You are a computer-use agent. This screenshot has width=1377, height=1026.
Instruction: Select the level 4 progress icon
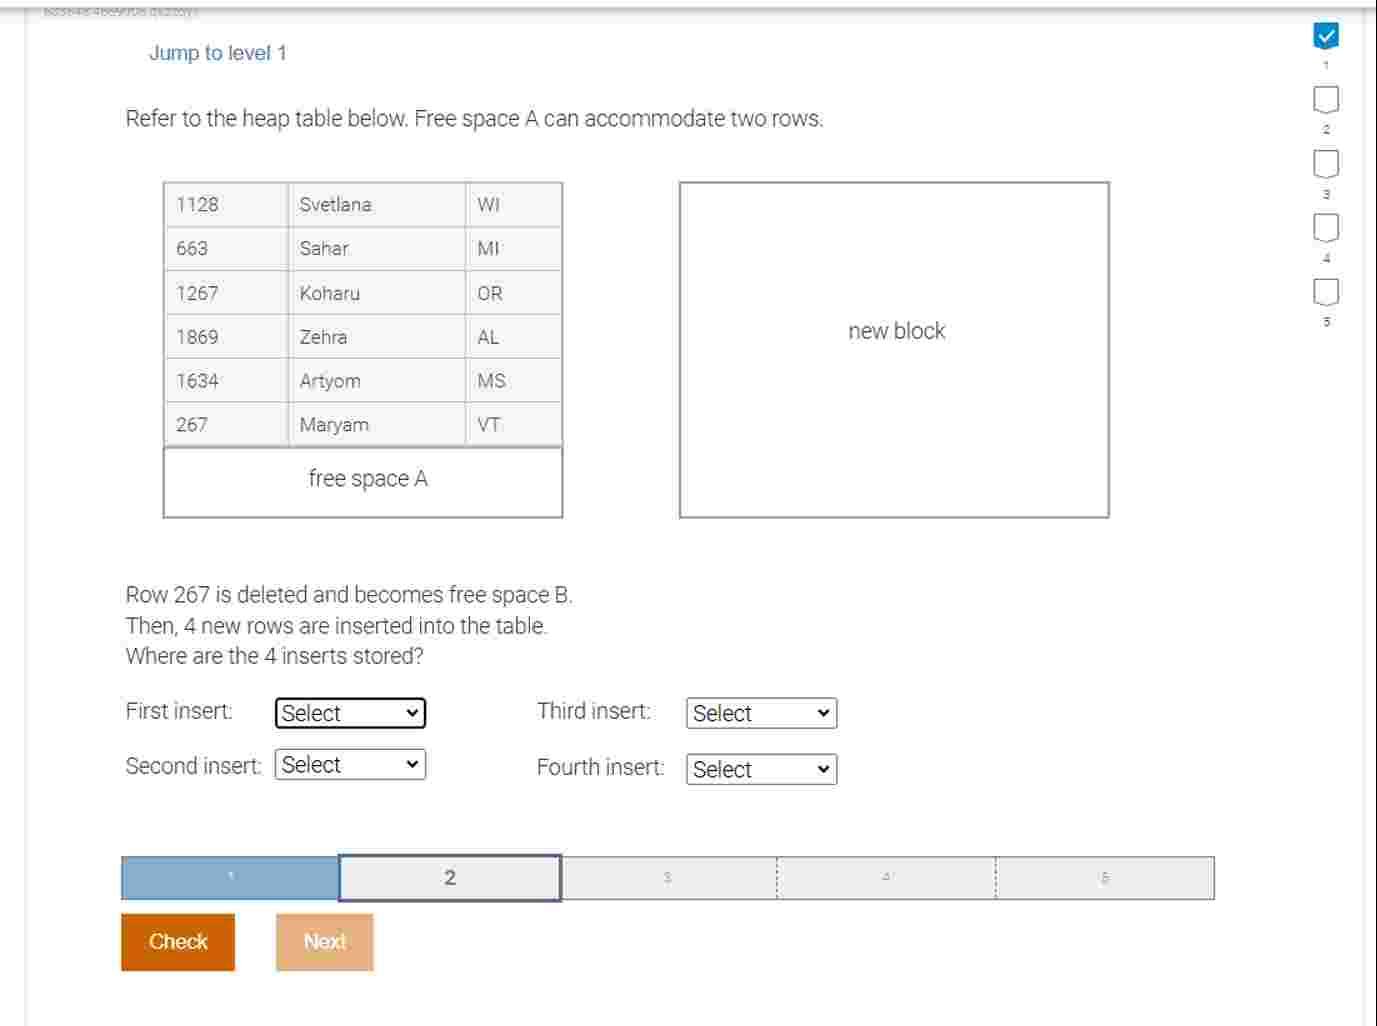[x=1325, y=227]
